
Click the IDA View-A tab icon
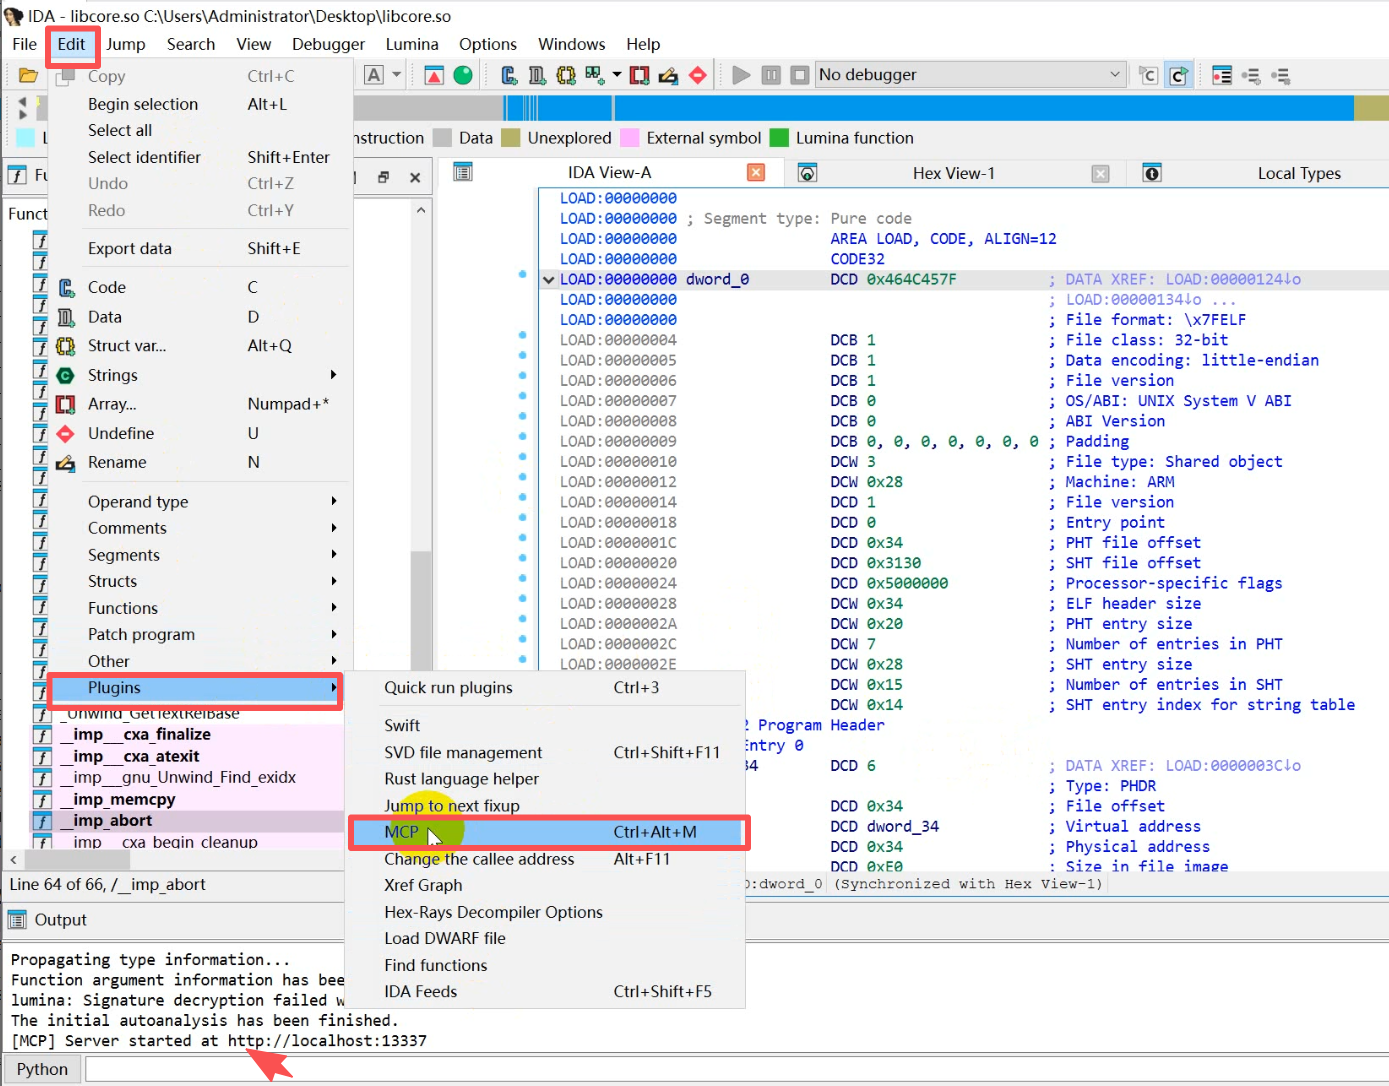coord(463,173)
